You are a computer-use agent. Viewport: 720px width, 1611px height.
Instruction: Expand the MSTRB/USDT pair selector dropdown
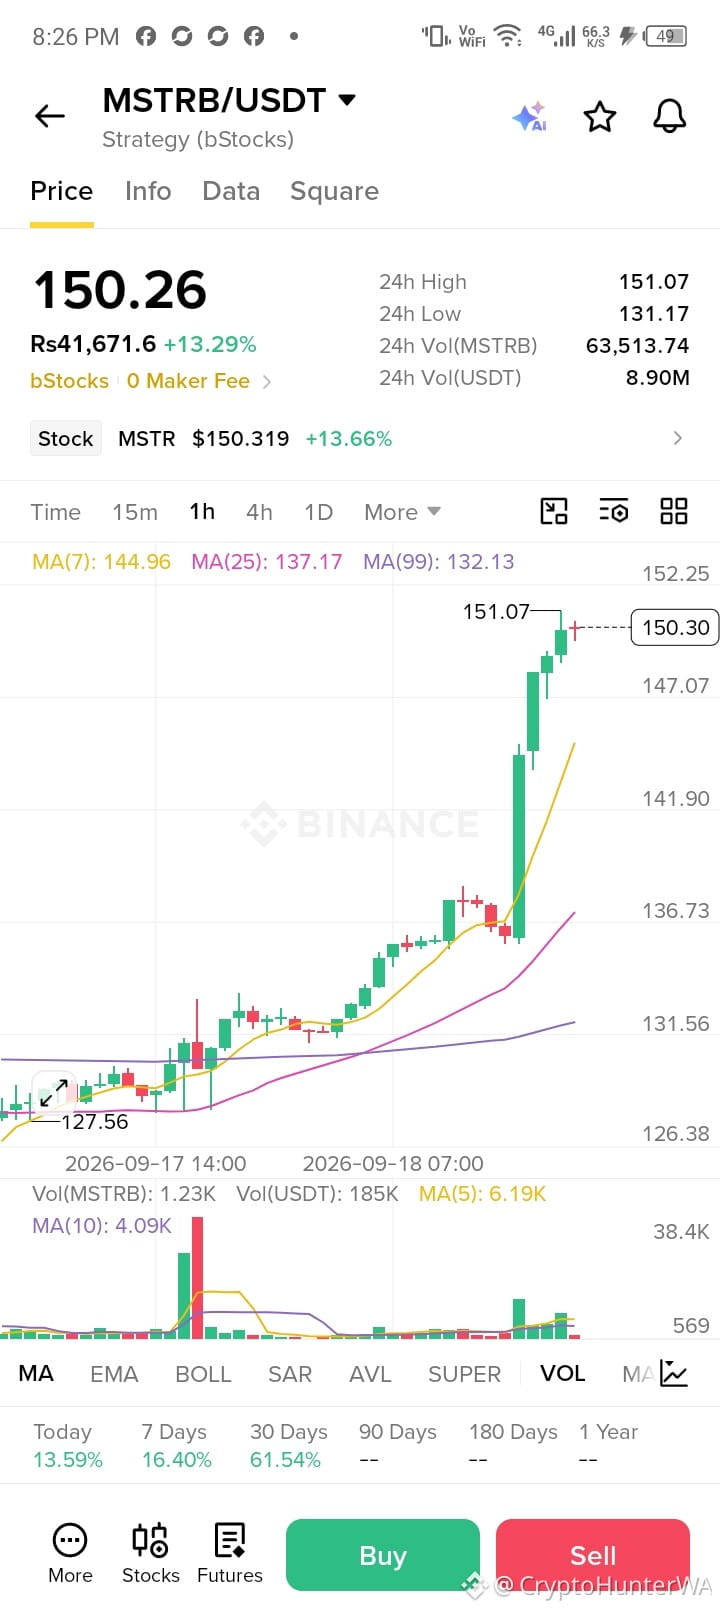347,100
